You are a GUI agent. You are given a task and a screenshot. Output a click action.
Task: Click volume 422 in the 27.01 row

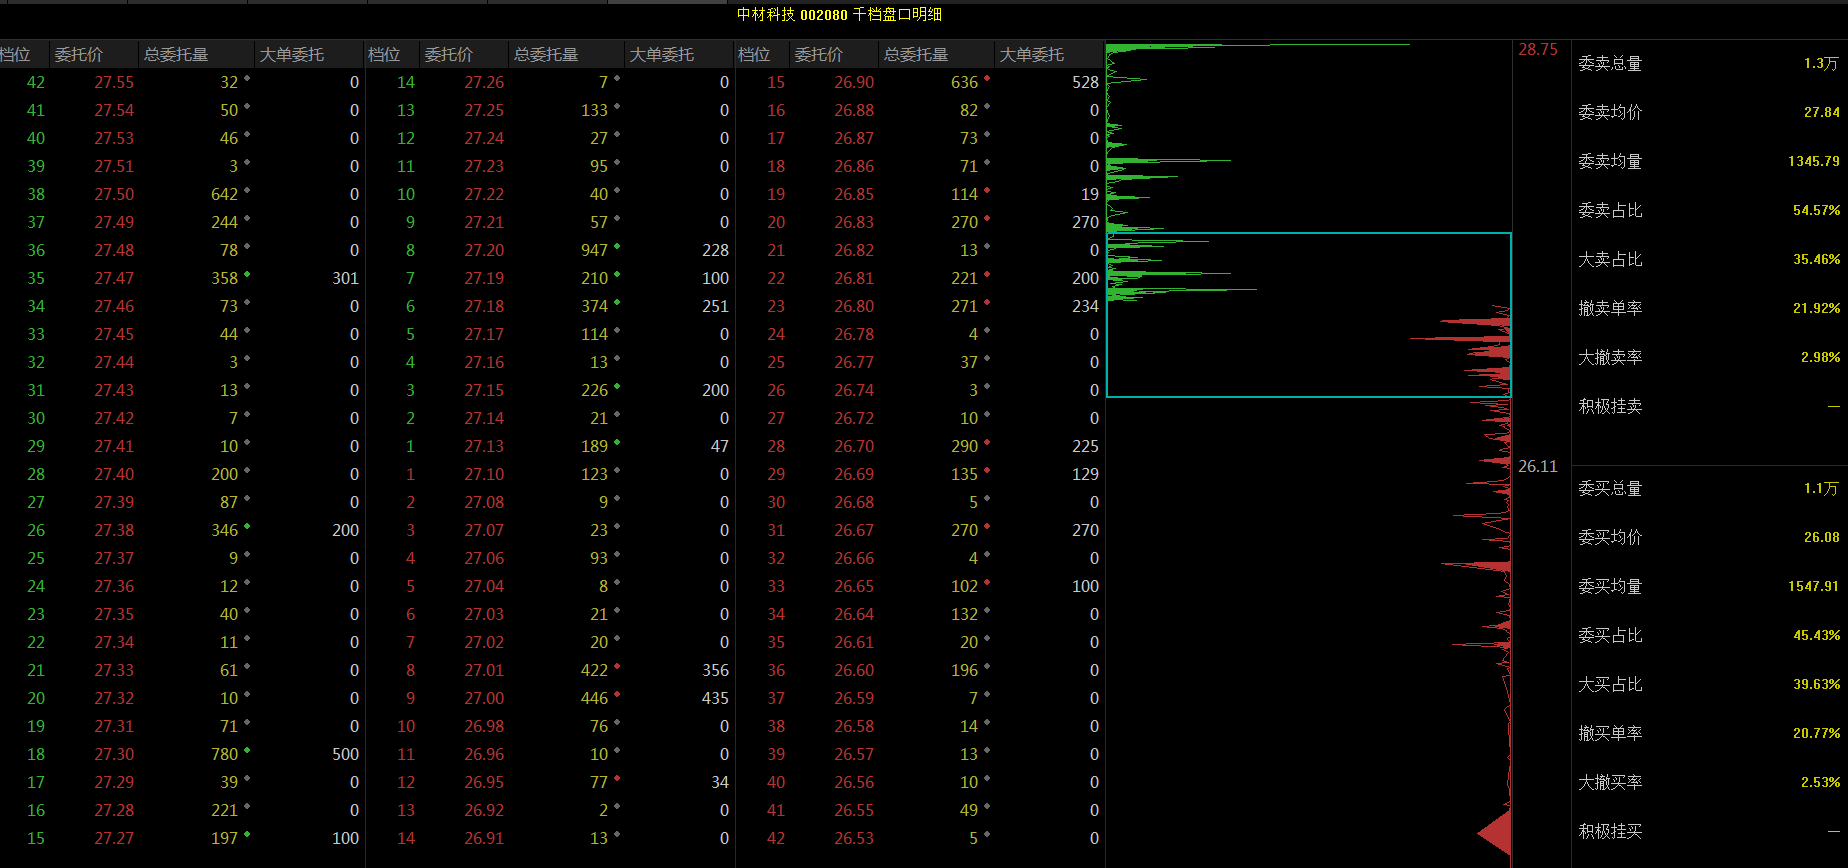[595, 670]
